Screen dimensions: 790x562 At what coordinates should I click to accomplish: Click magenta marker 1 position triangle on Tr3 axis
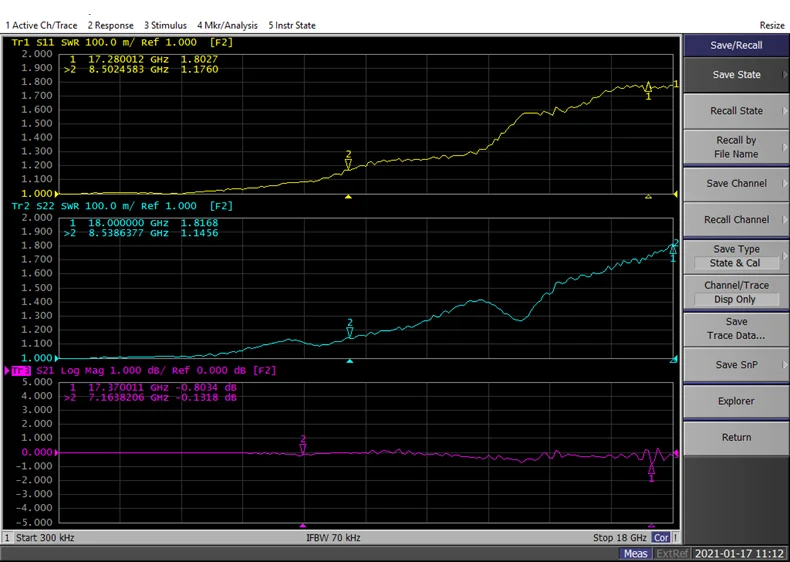[x=651, y=525]
